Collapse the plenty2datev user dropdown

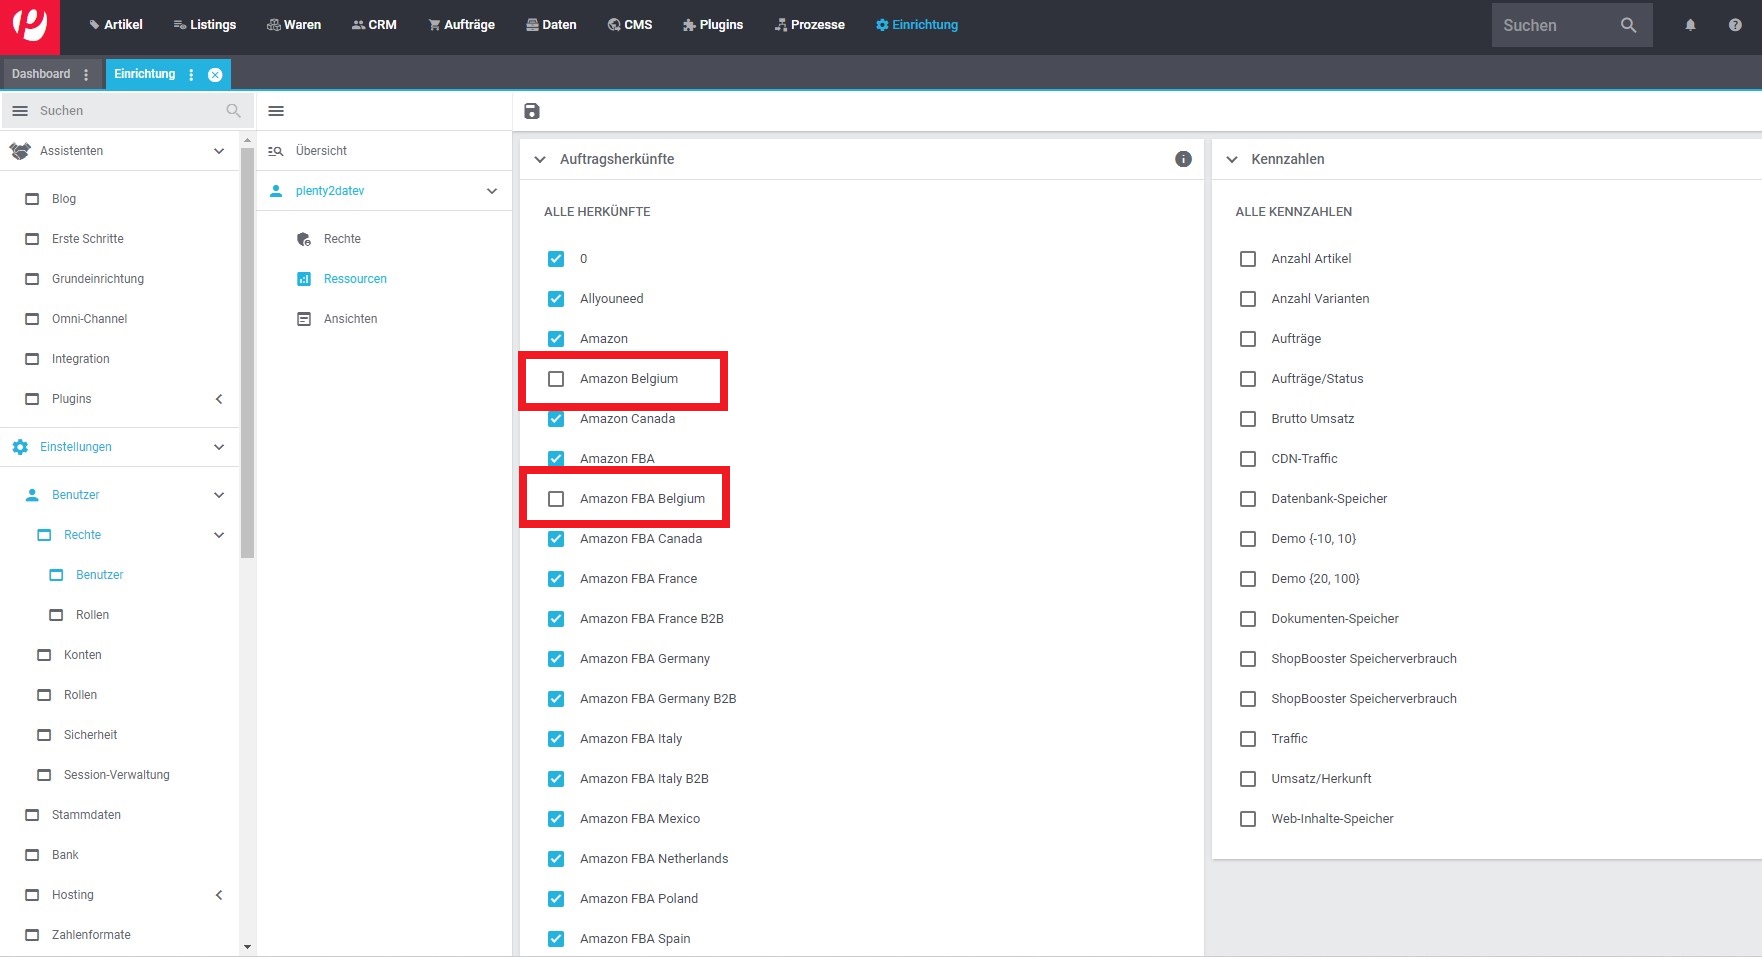pyautogui.click(x=492, y=191)
